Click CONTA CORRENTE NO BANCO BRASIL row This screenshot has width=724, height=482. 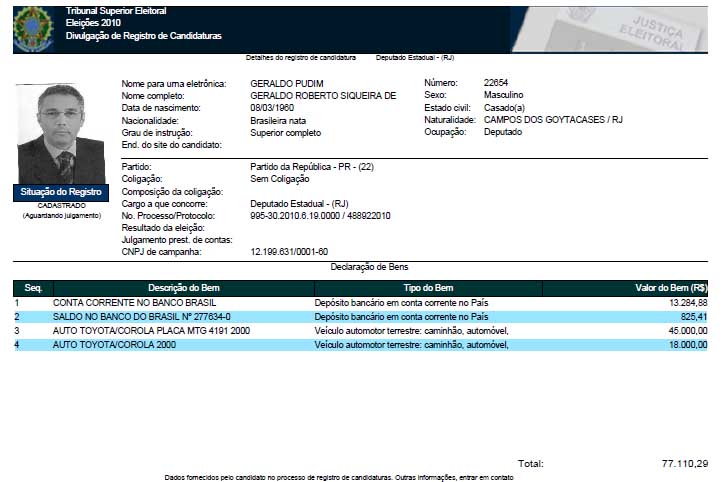point(360,303)
